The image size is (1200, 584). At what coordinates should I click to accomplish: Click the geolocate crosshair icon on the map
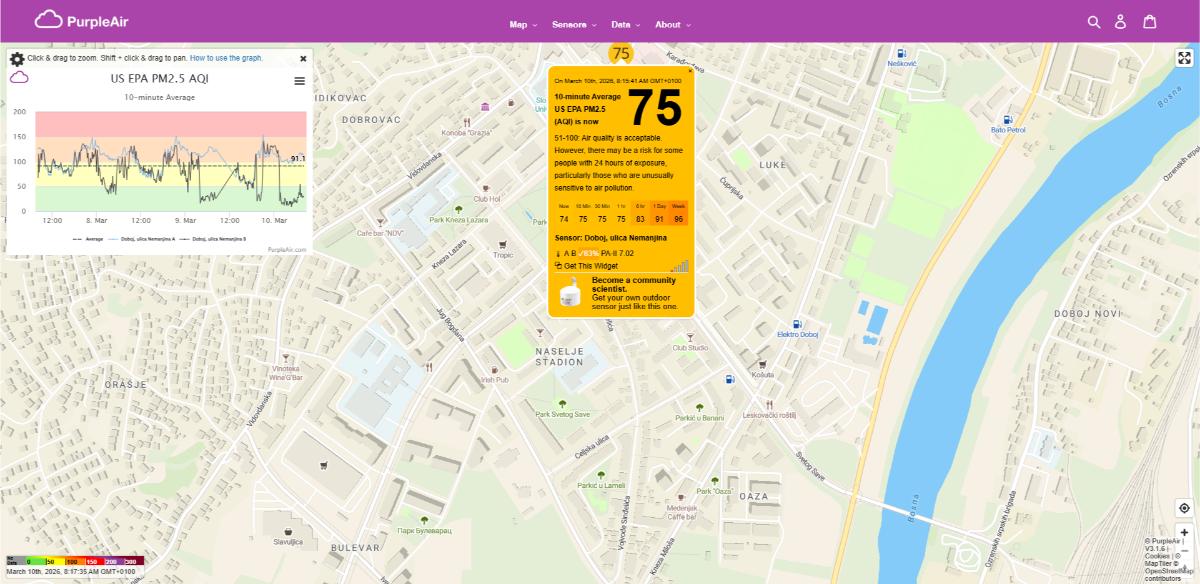tap(1184, 508)
